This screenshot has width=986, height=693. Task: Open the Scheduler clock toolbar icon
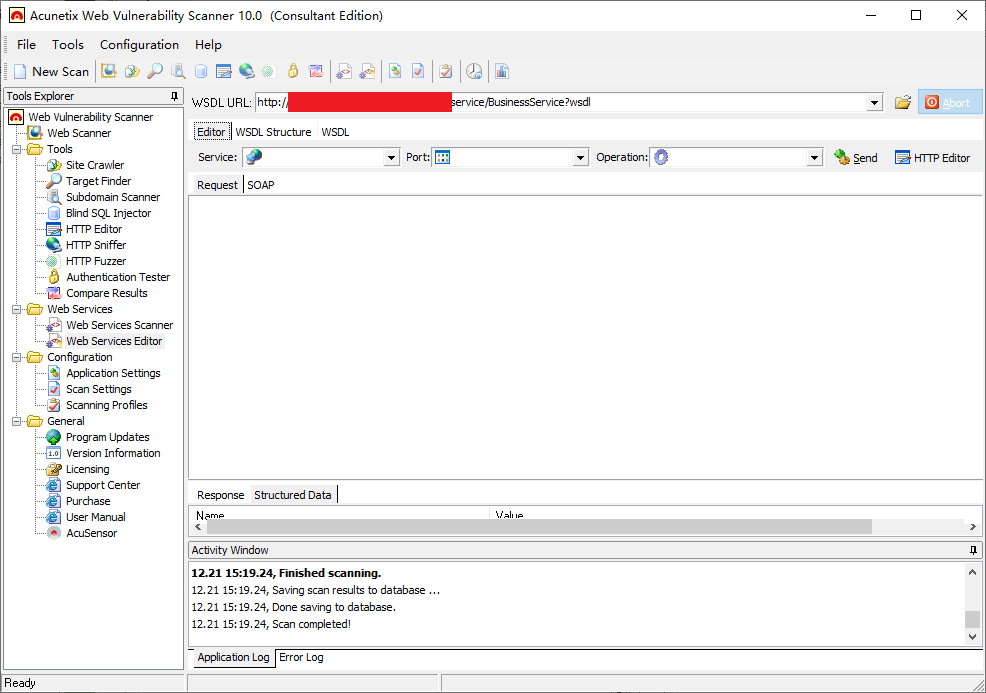(474, 71)
